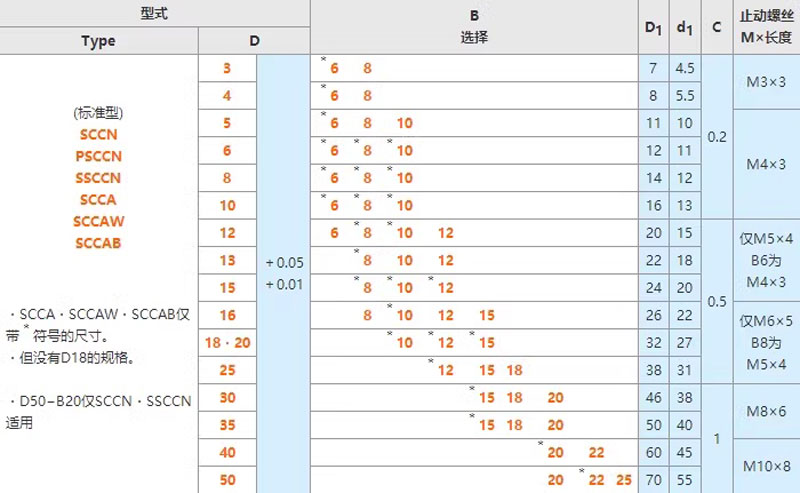The height and width of the screenshot is (493, 800).
Task: Choose D value 13
Action: coord(227,260)
